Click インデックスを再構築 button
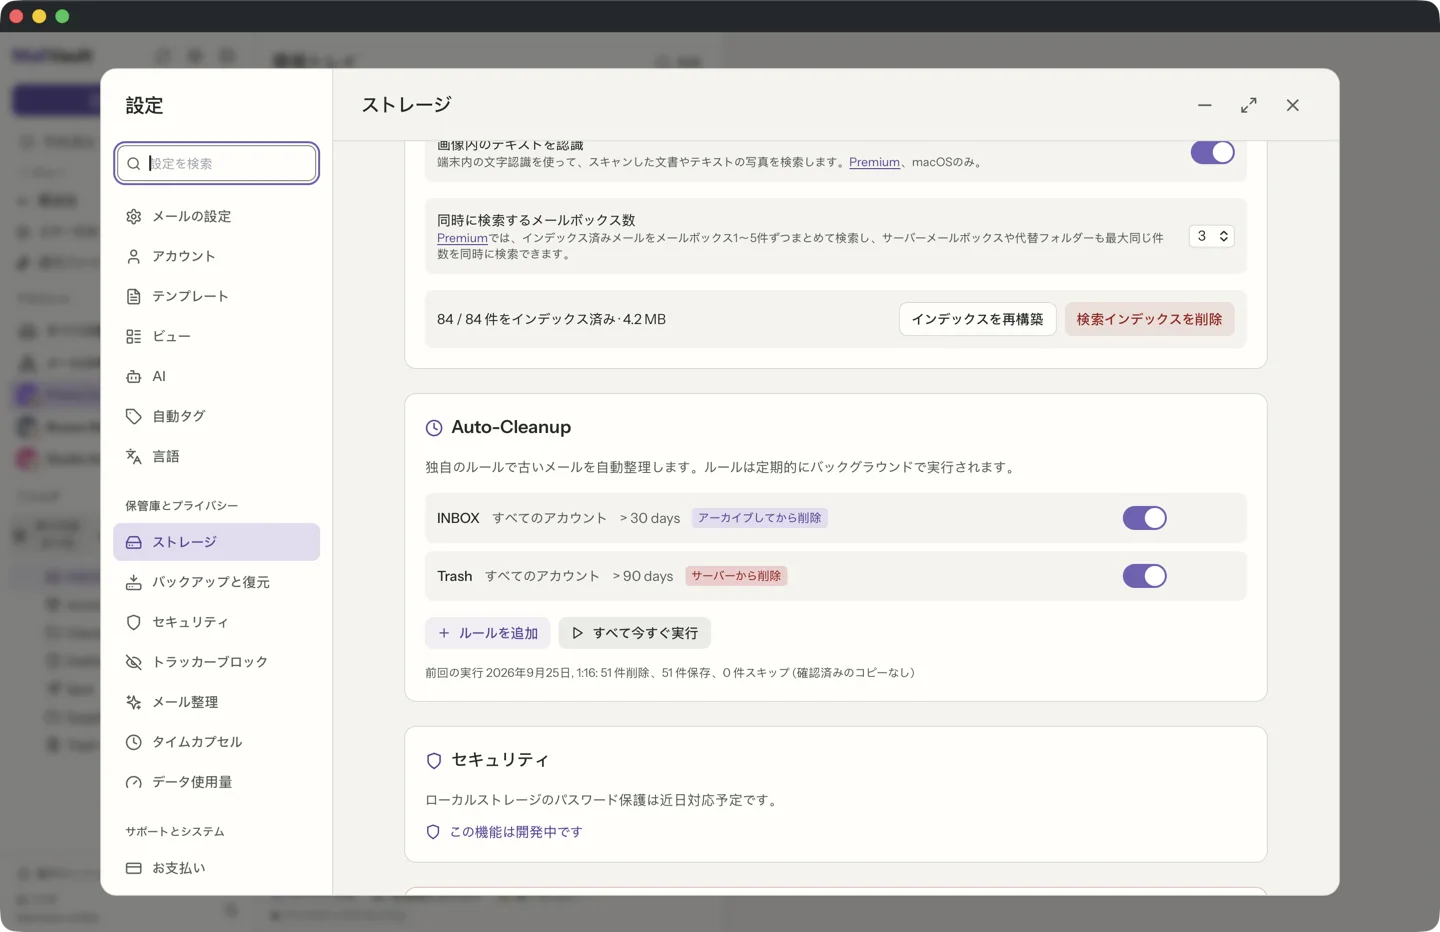Image resolution: width=1440 pixels, height=932 pixels. point(977,319)
